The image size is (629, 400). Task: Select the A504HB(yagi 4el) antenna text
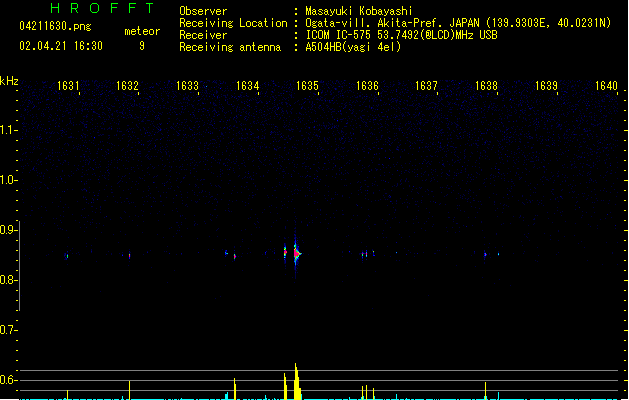click(x=353, y=47)
